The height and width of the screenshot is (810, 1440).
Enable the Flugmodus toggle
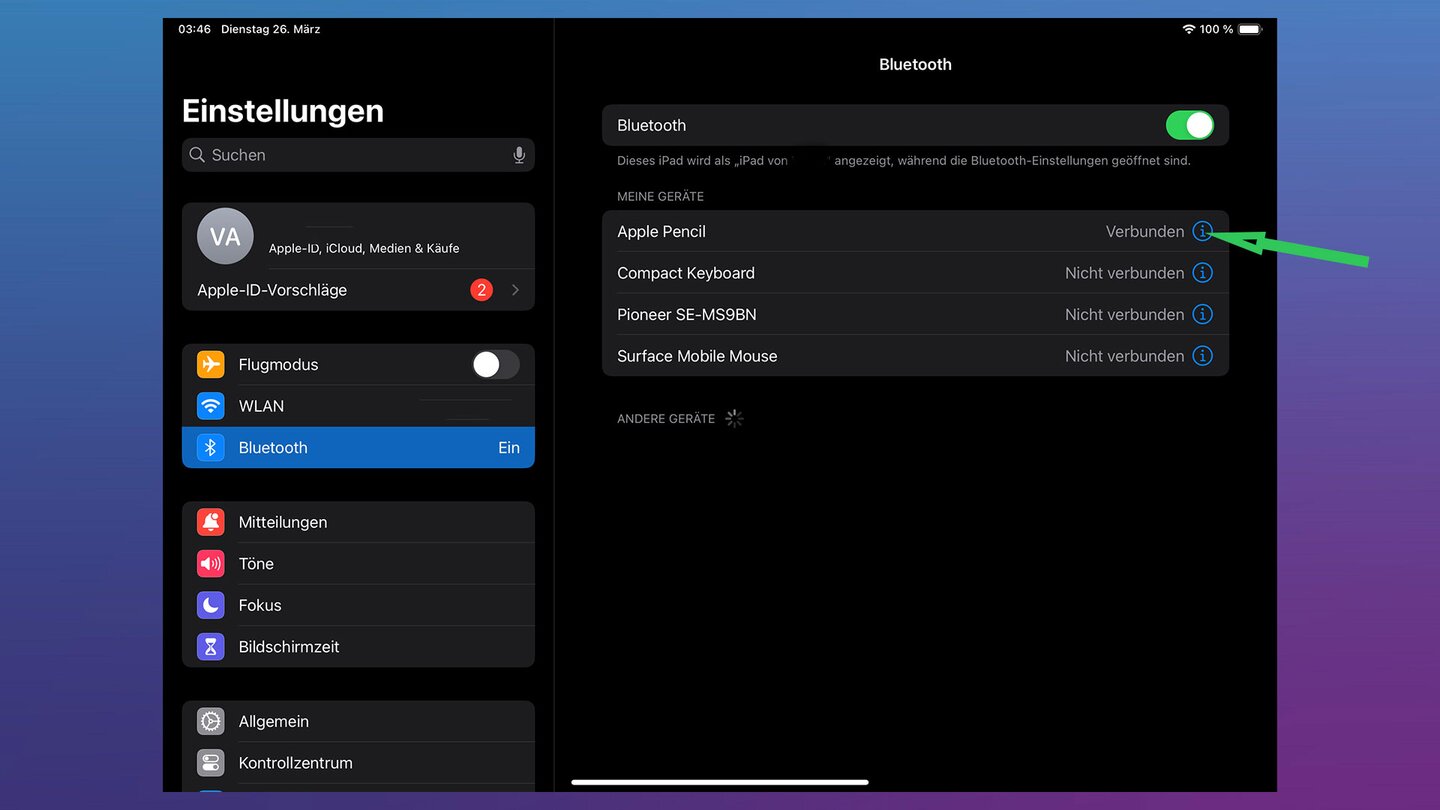click(x=495, y=364)
